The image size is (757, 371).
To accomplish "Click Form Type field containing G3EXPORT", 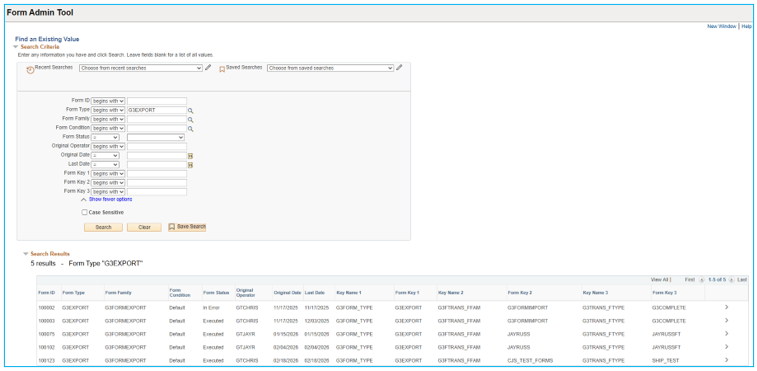I will (x=157, y=110).
